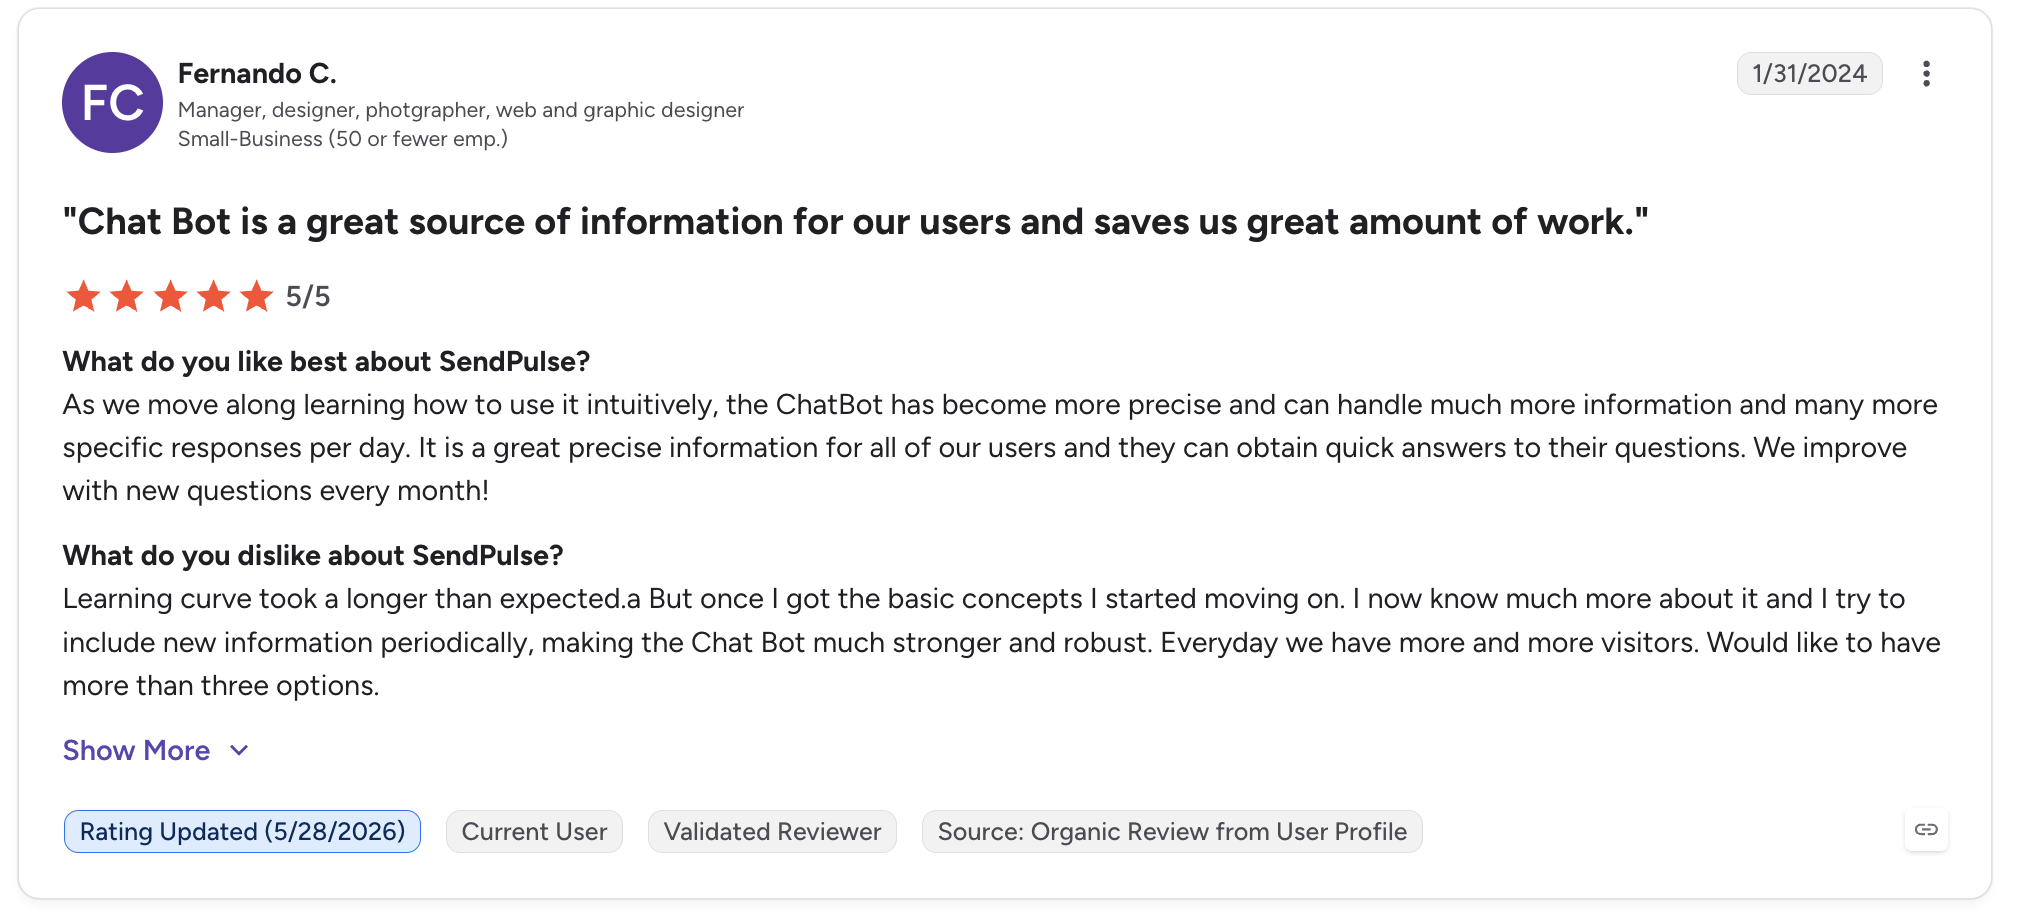Click "What do you dislike about SendPulse?" heading
Image resolution: width=2018 pixels, height=914 pixels.
(313, 556)
